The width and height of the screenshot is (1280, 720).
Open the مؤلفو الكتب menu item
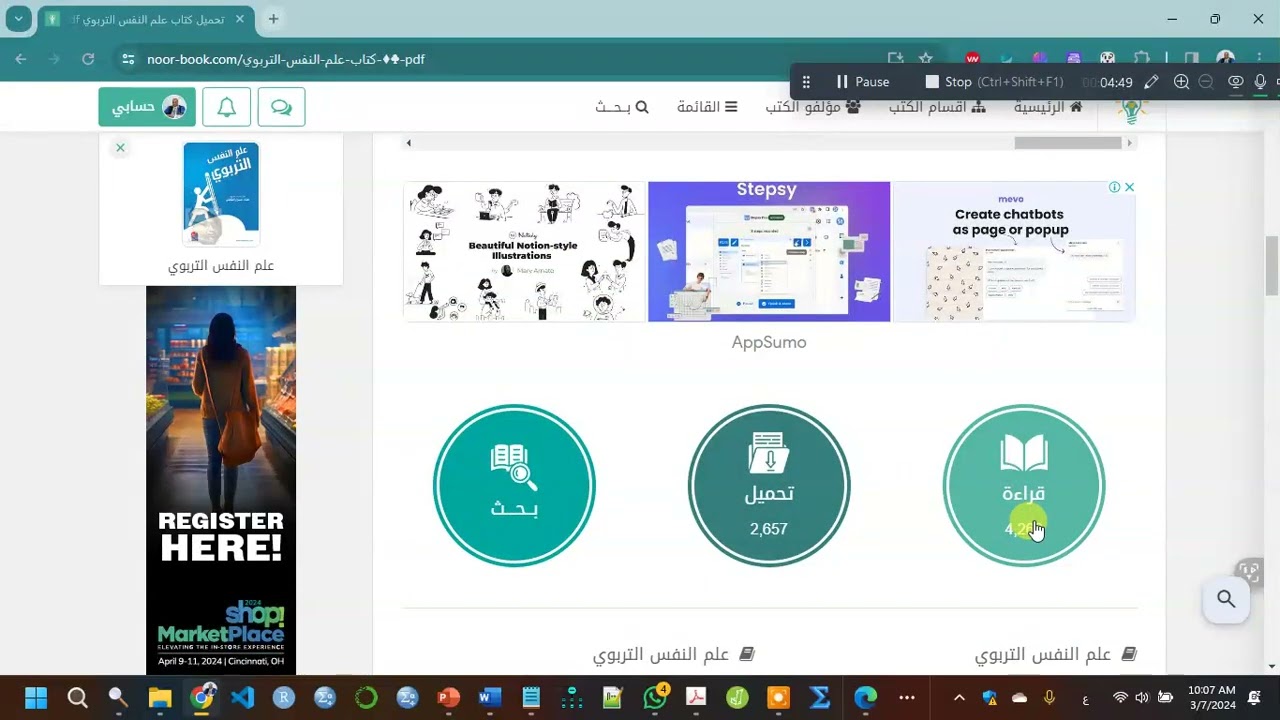pos(813,107)
